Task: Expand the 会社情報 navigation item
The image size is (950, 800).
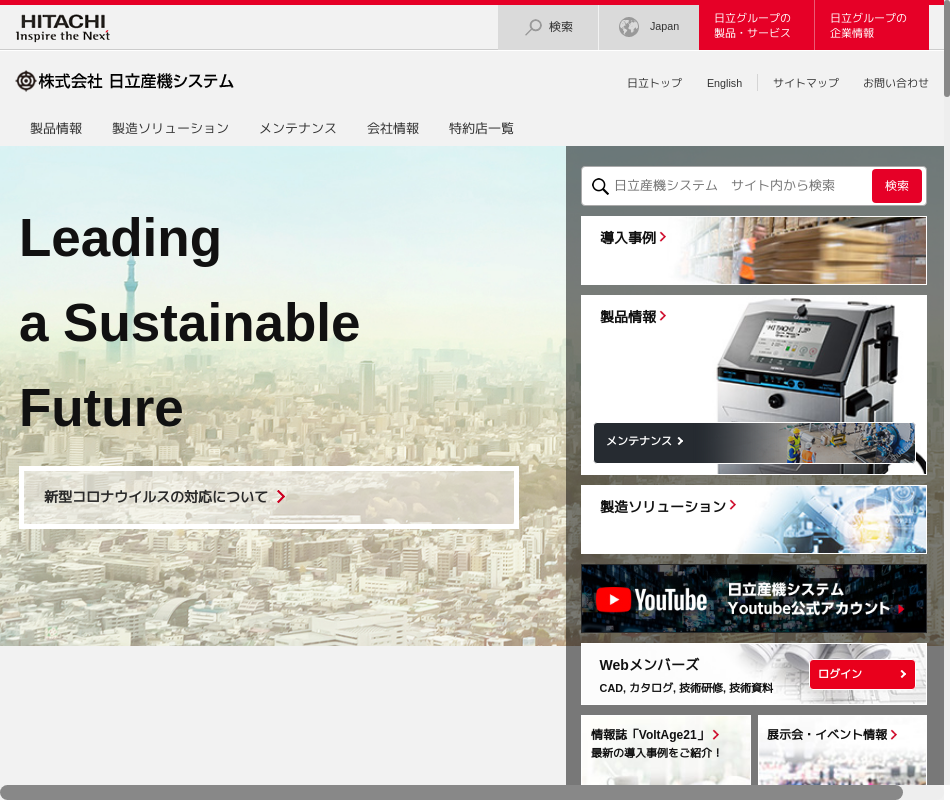Action: coord(393,128)
